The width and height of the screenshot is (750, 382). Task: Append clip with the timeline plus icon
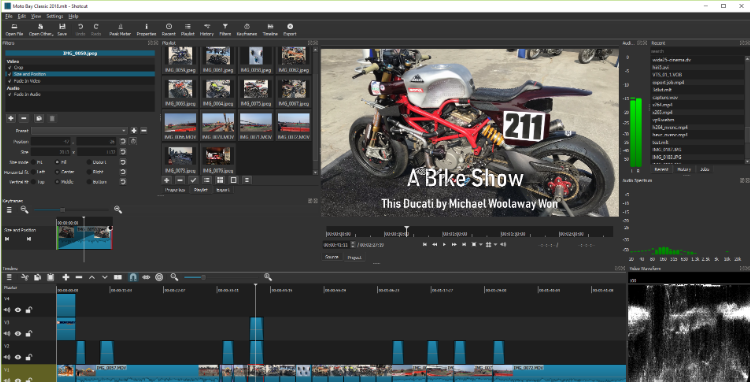(66, 277)
